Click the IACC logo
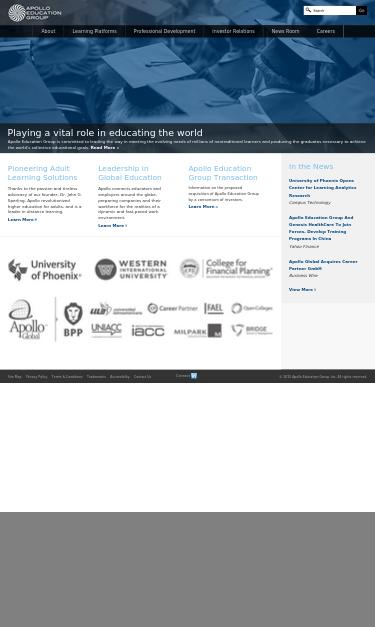This screenshot has height=627, width=375. tap(148, 331)
